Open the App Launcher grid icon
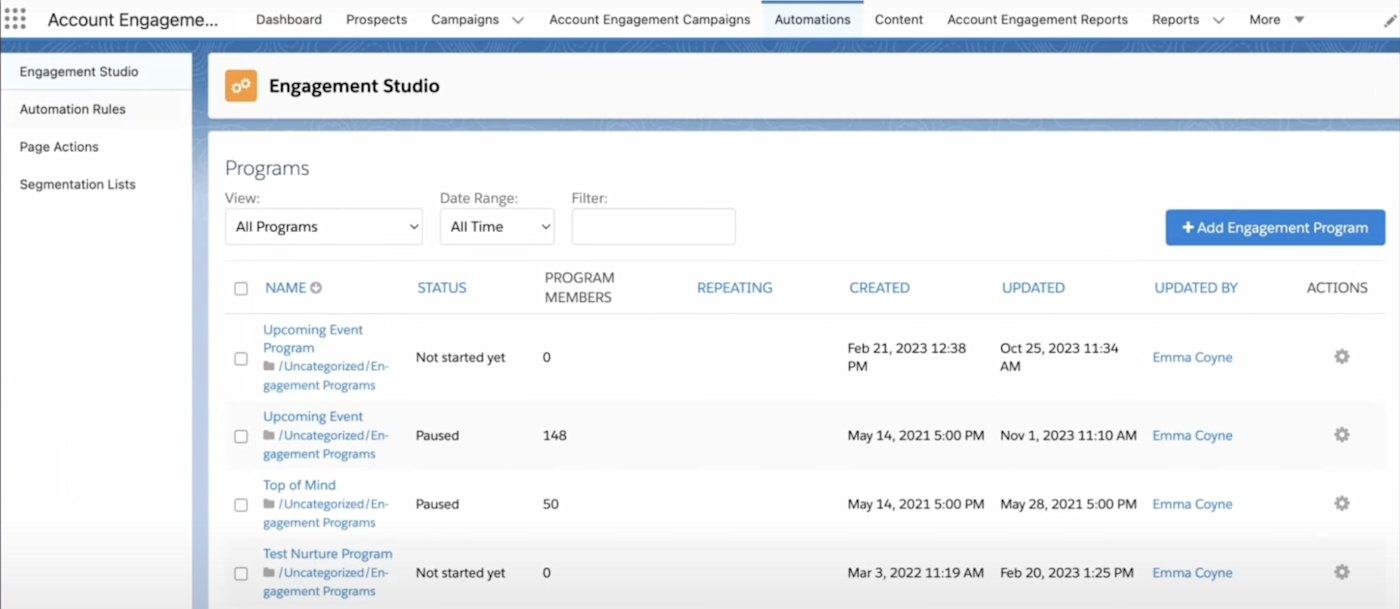Screen dimensions: 1400x609 click(x=15, y=19)
